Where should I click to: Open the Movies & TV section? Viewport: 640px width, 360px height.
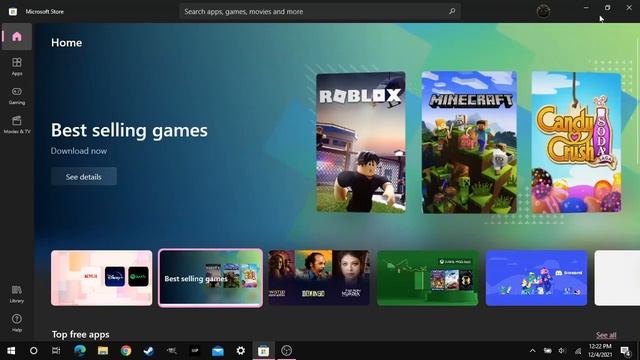coord(17,125)
